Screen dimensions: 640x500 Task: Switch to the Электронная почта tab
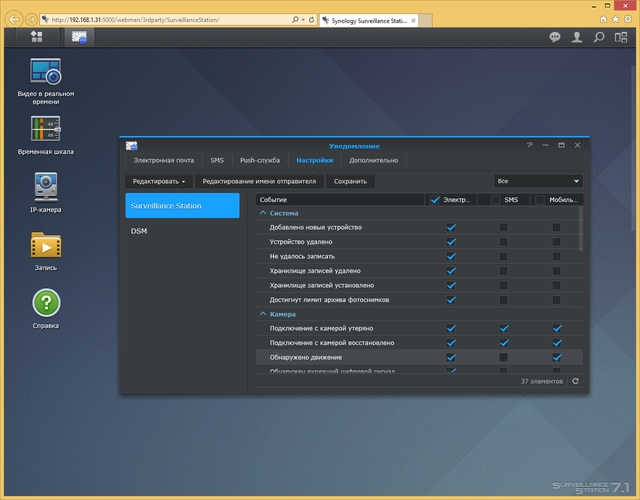(163, 160)
